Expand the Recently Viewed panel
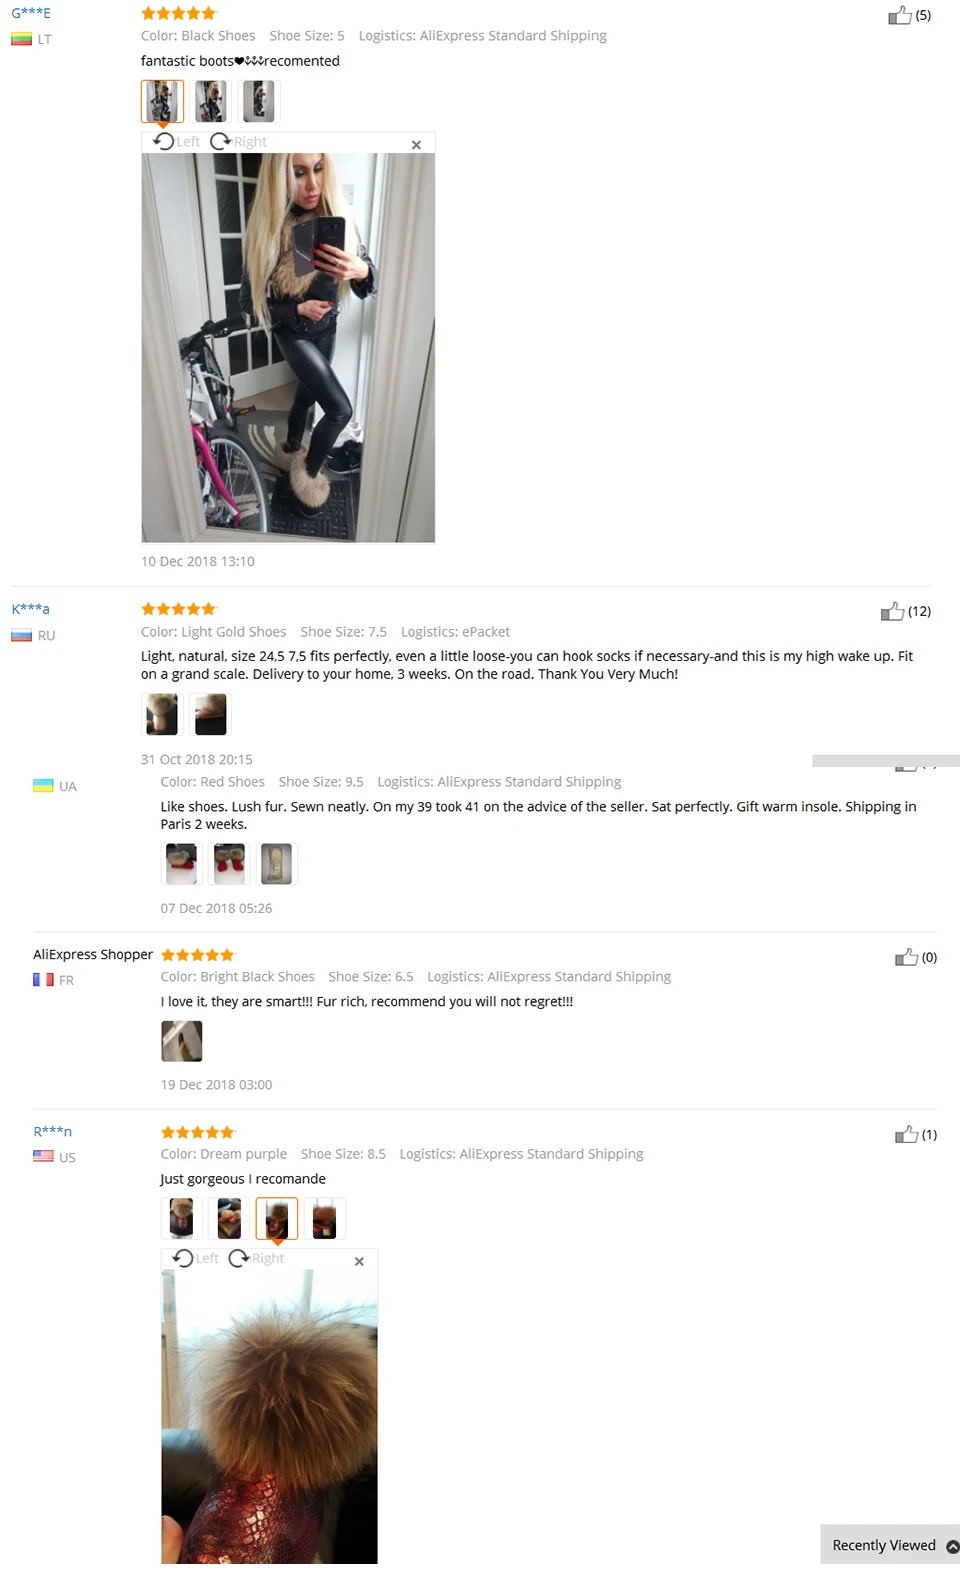The height and width of the screenshot is (1586, 960). 890,1545
